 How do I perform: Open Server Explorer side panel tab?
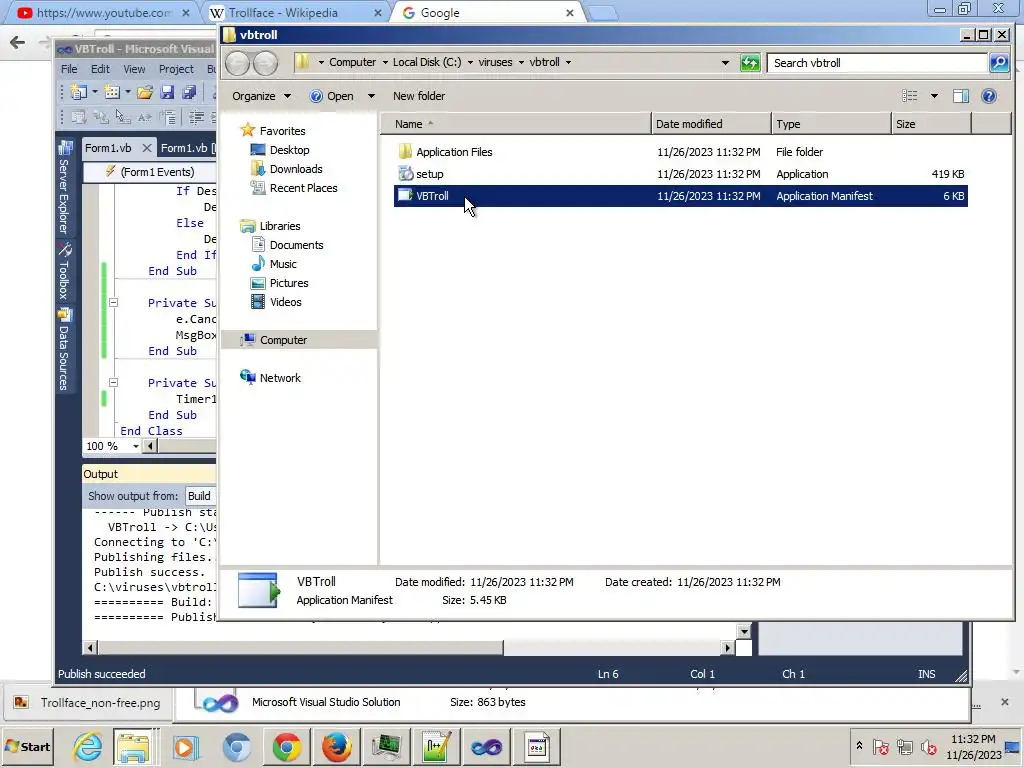pos(64,188)
